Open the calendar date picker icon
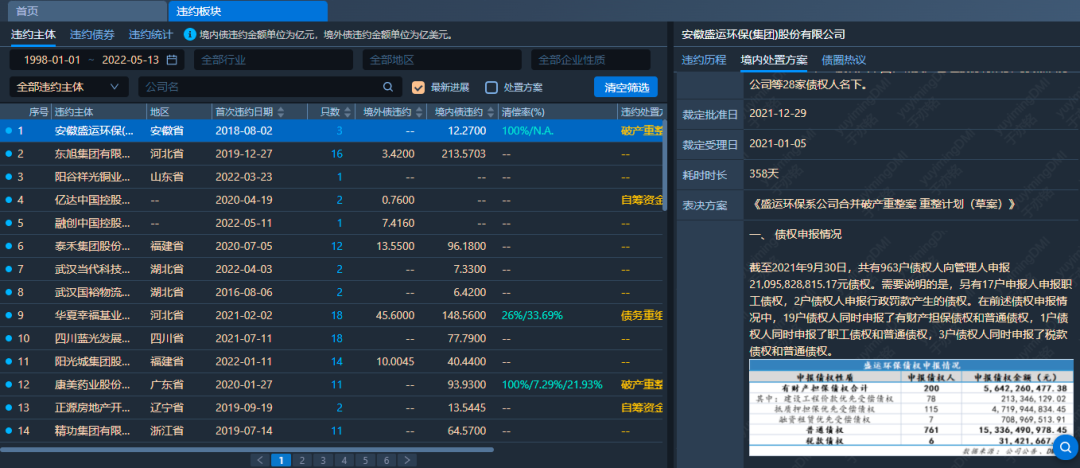Image resolution: width=1080 pixels, height=468 pixels. coord(172,60)
